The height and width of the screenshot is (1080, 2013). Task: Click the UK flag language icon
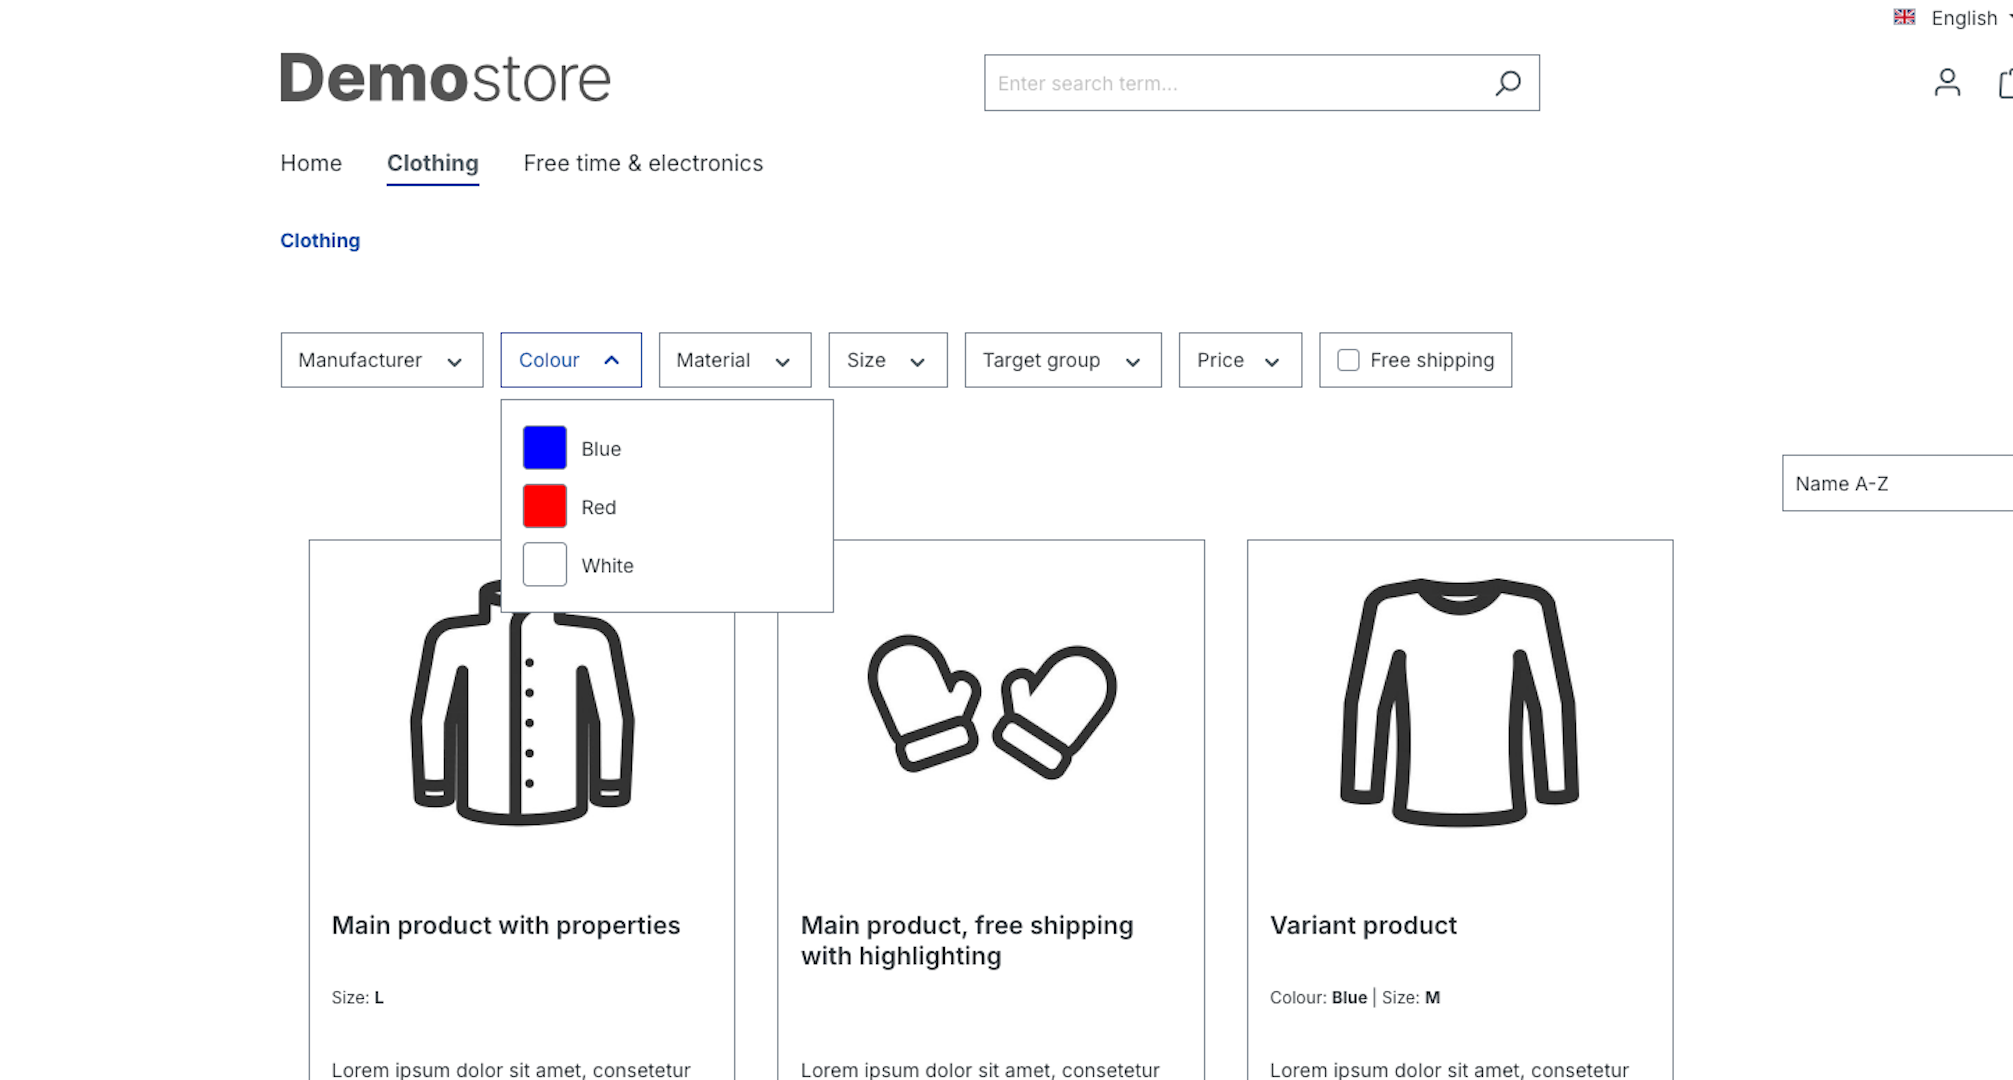pyautogui.click(x=1904, y=17)
